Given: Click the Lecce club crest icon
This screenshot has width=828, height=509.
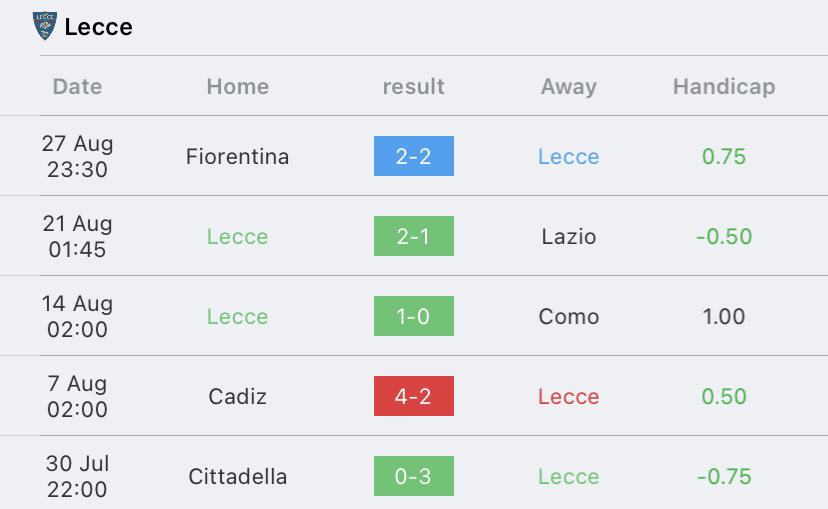Looking at the screenshot, I should click(x=45, y=26).
